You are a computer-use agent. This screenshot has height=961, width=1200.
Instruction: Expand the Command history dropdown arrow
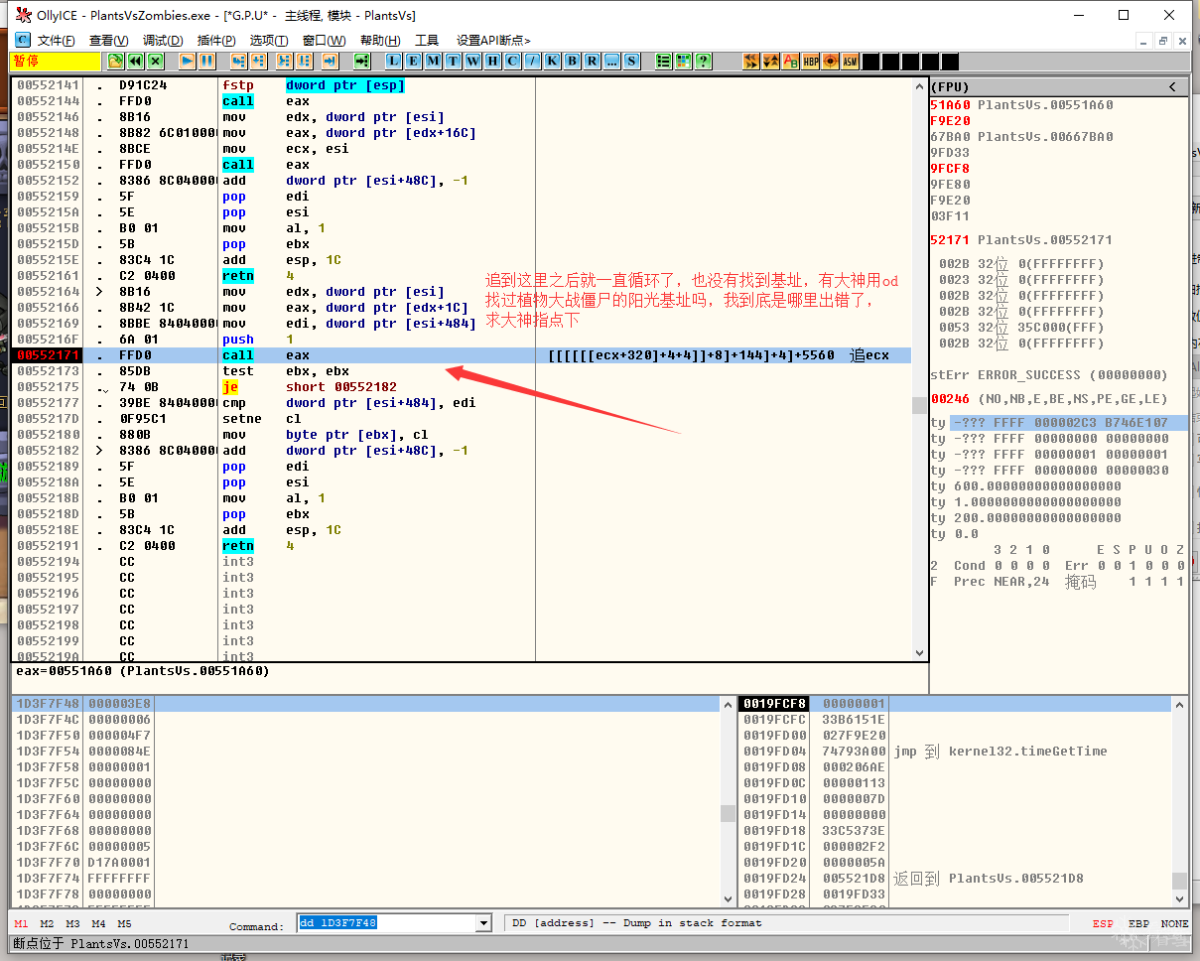(x=484, y=923)
